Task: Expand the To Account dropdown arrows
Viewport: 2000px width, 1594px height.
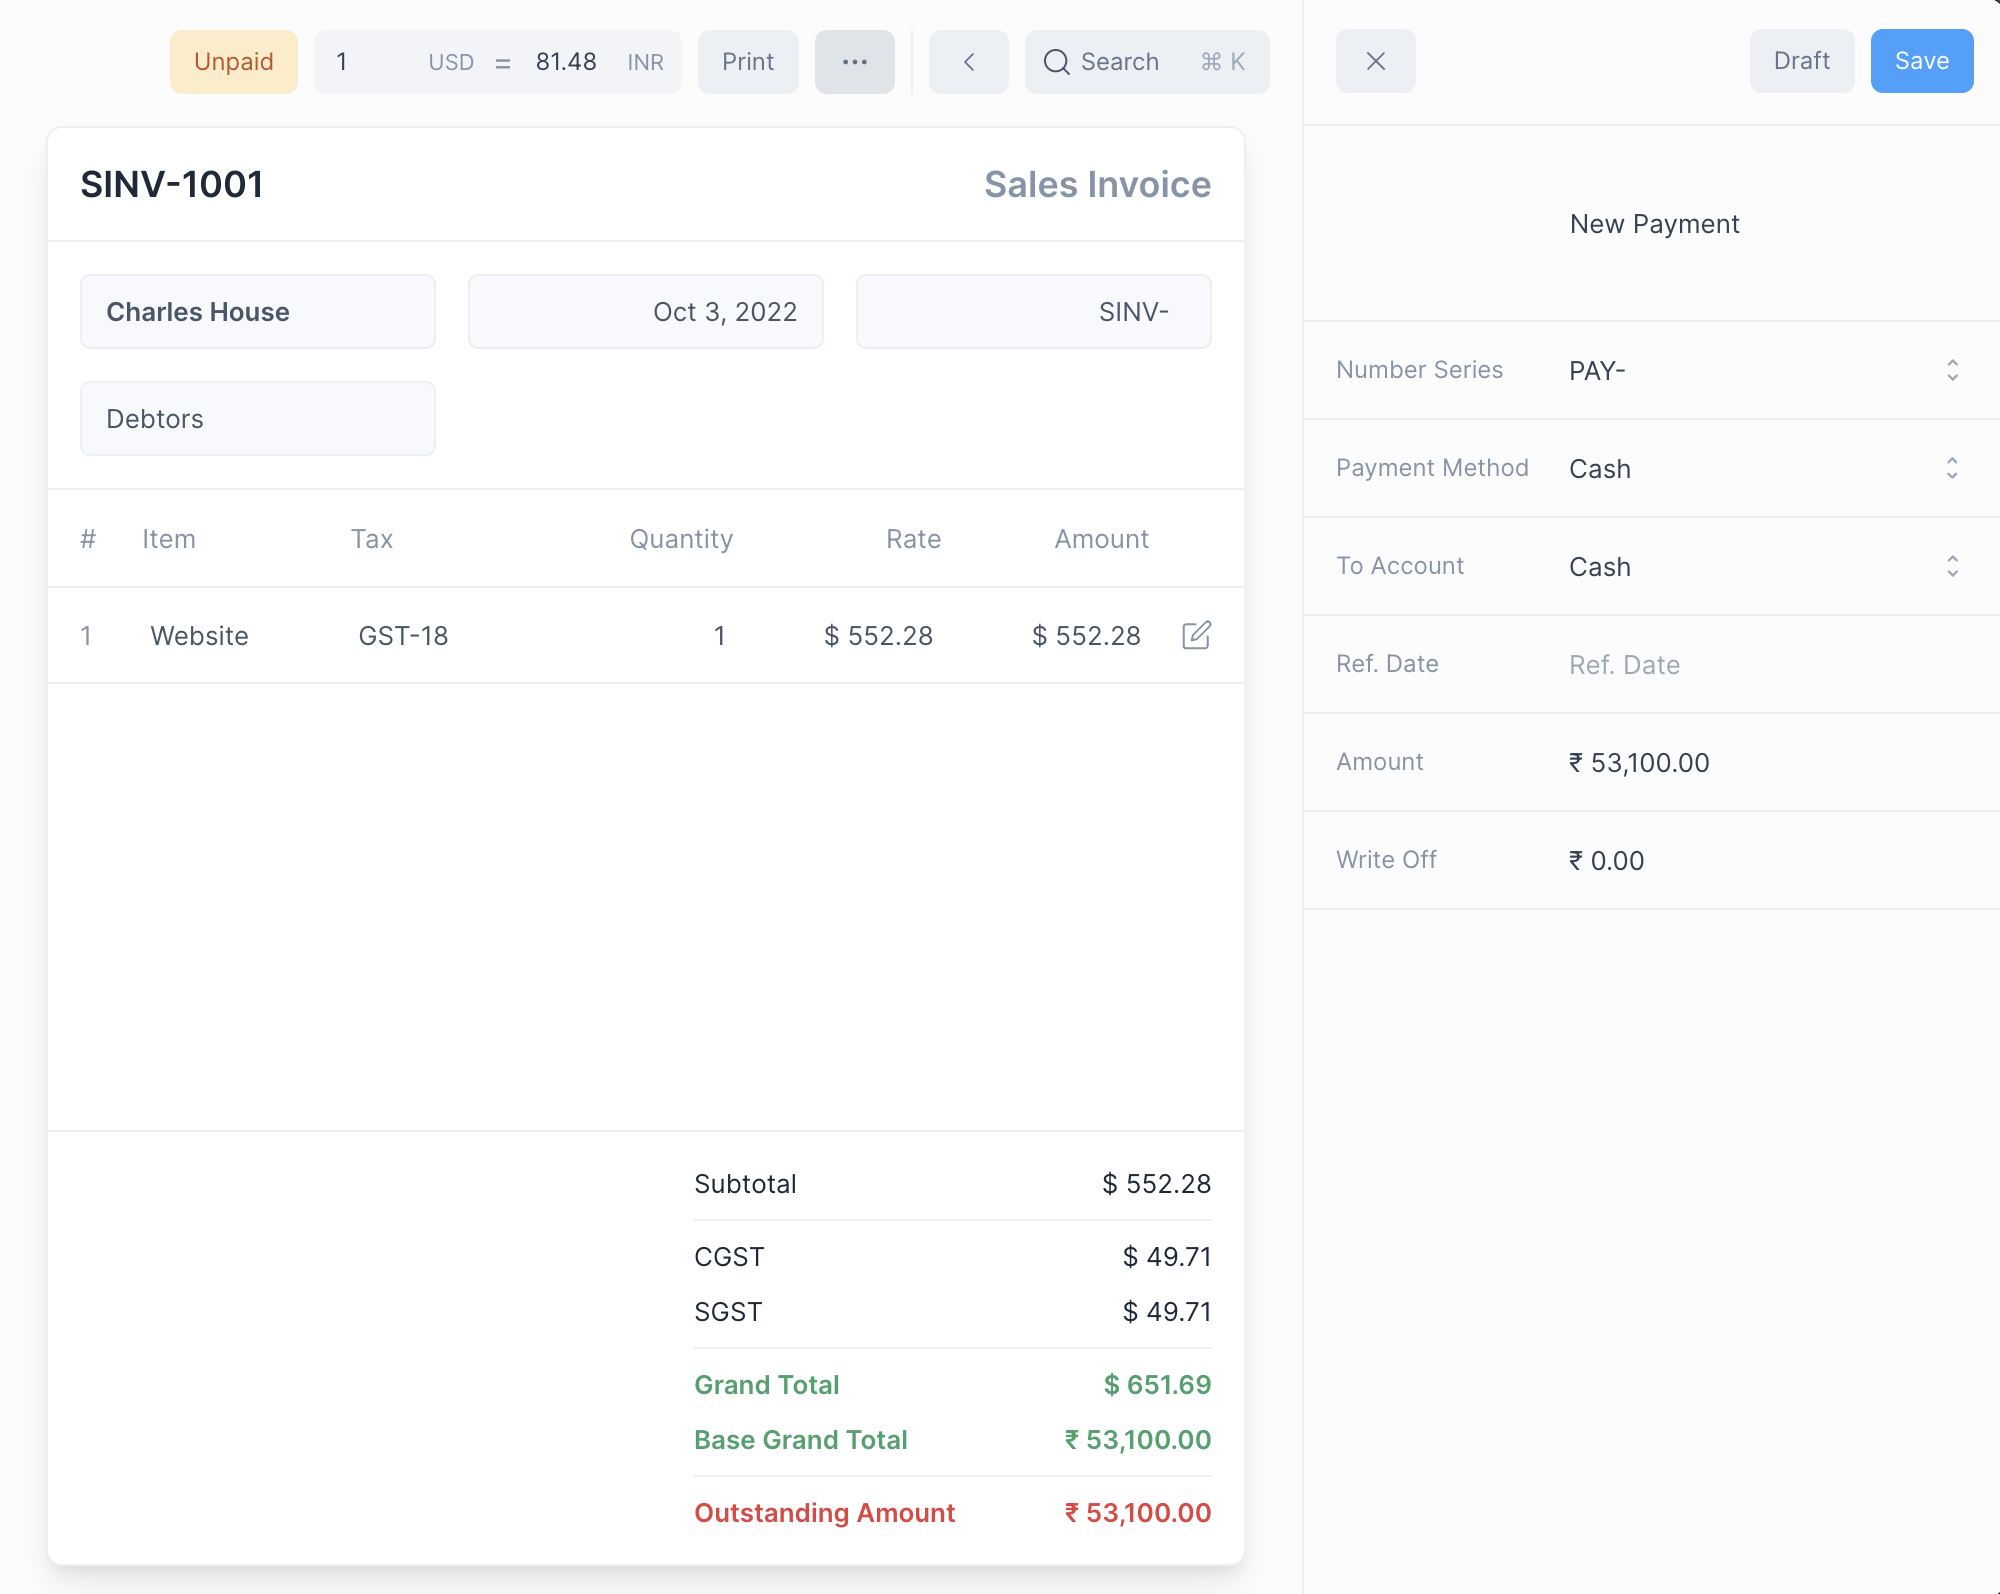Action: tap(1951, 566)
